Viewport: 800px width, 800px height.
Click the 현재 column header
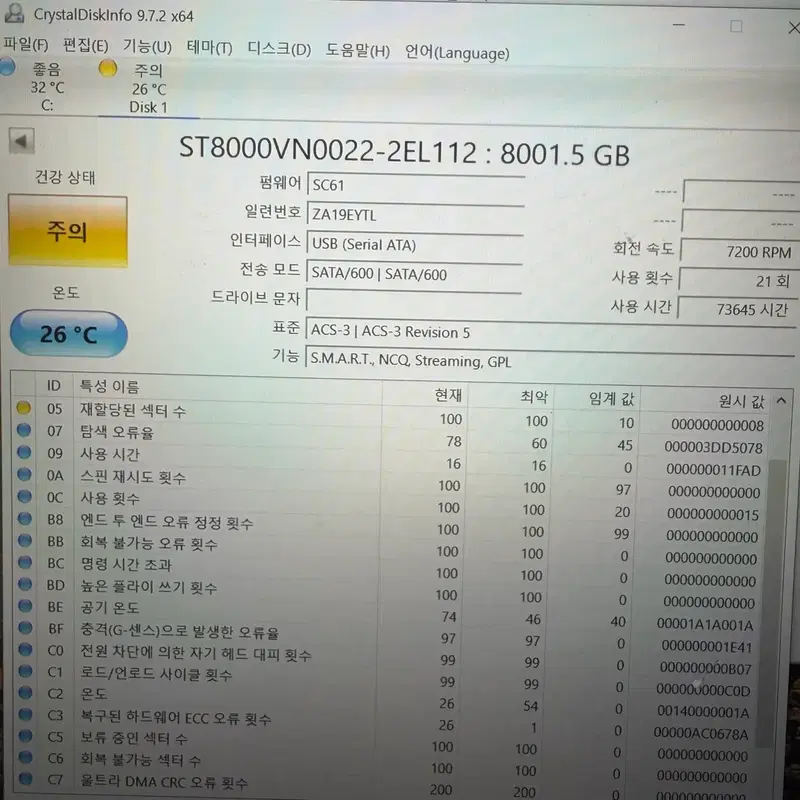point(425,394)
